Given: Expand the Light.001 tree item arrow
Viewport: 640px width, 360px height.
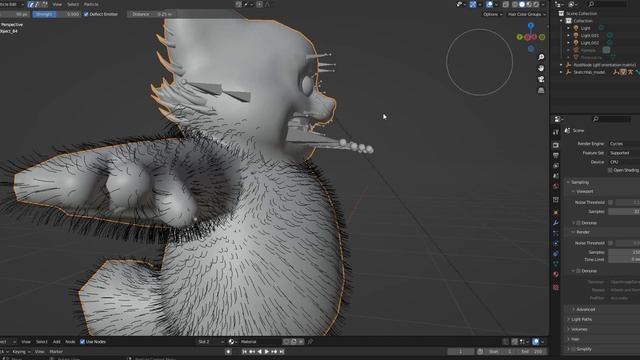Looking at the screenshot, I should click(x=569, y=36).
